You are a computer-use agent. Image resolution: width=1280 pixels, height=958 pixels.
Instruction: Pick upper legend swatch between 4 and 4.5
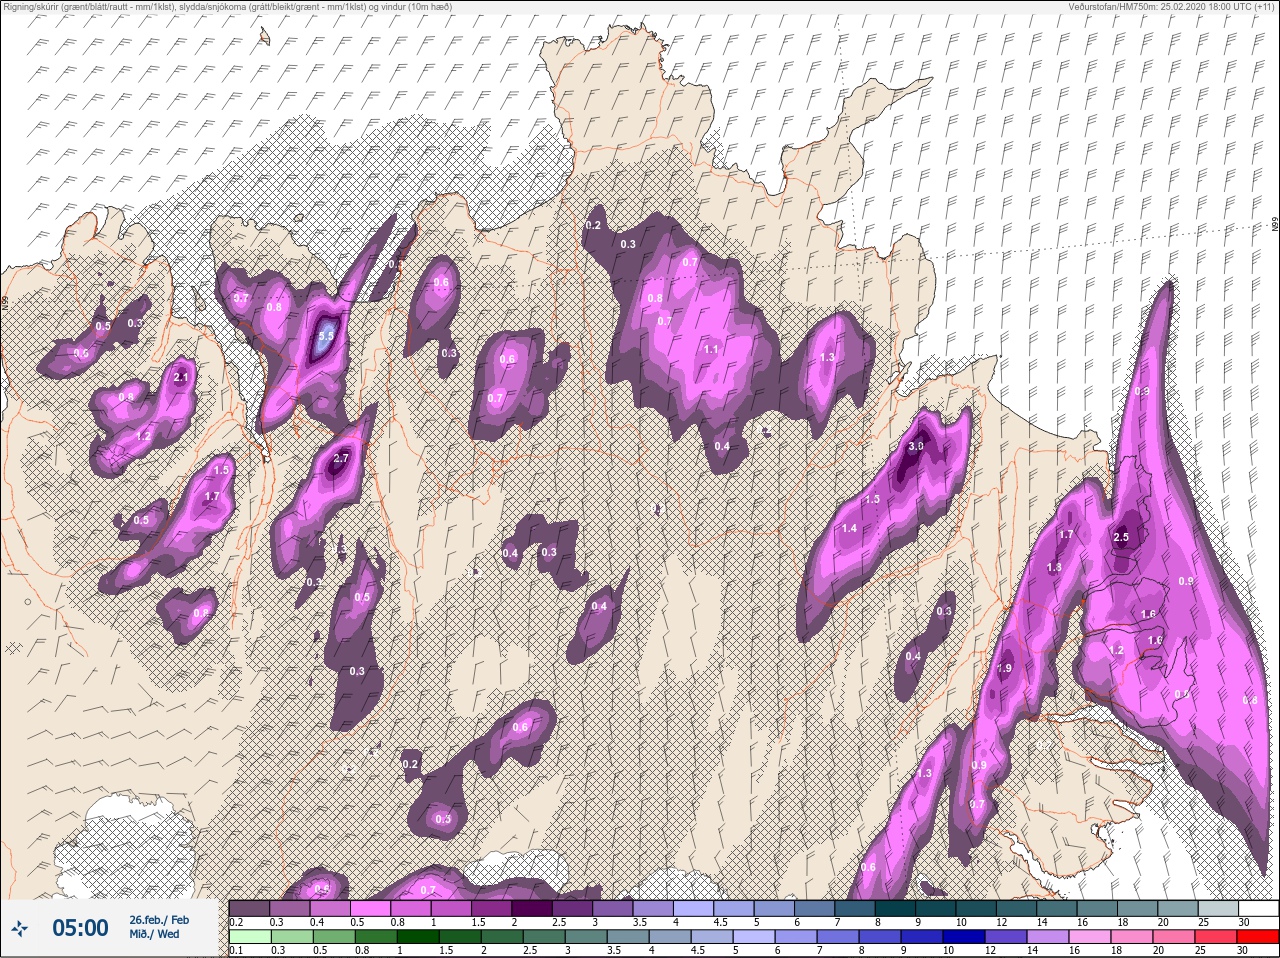(694, 908)
